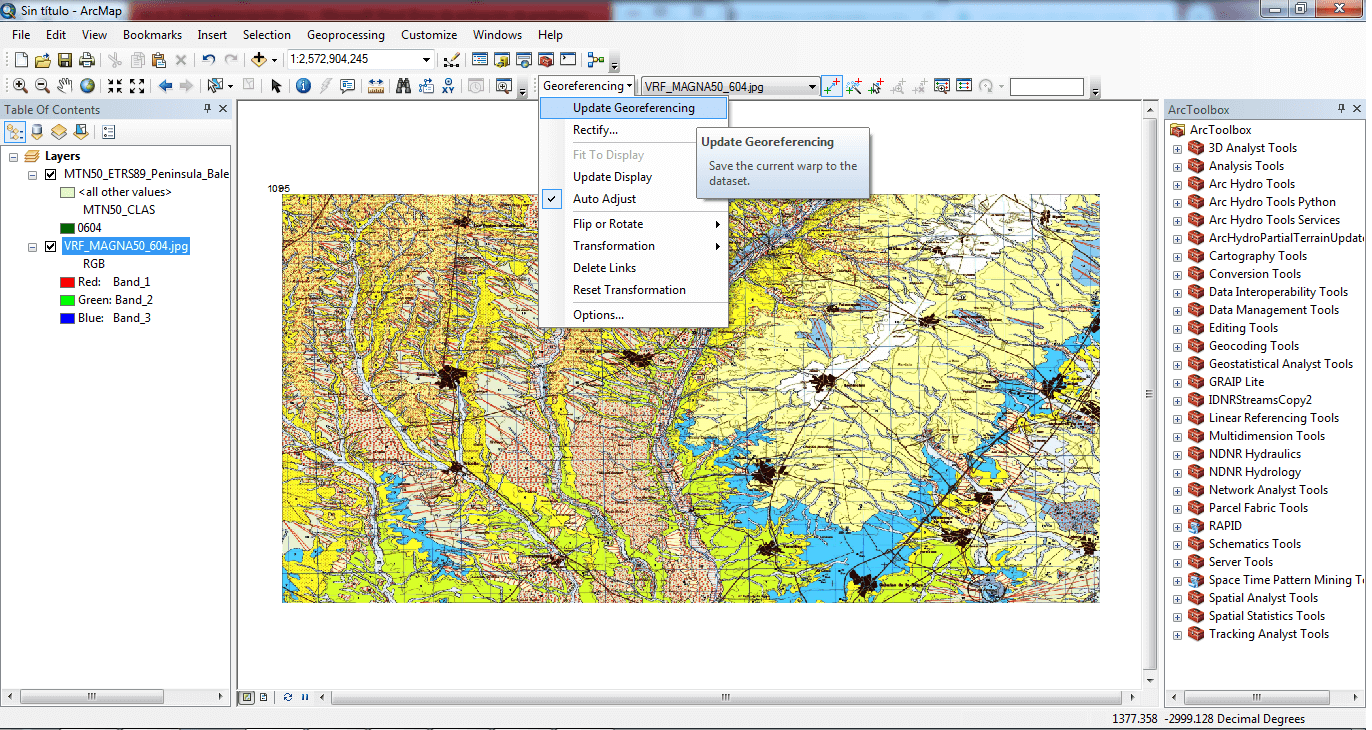The image size is (1372, 730).
Task: Open the georeferencing layer dropdown
Action: coord(812,87)
